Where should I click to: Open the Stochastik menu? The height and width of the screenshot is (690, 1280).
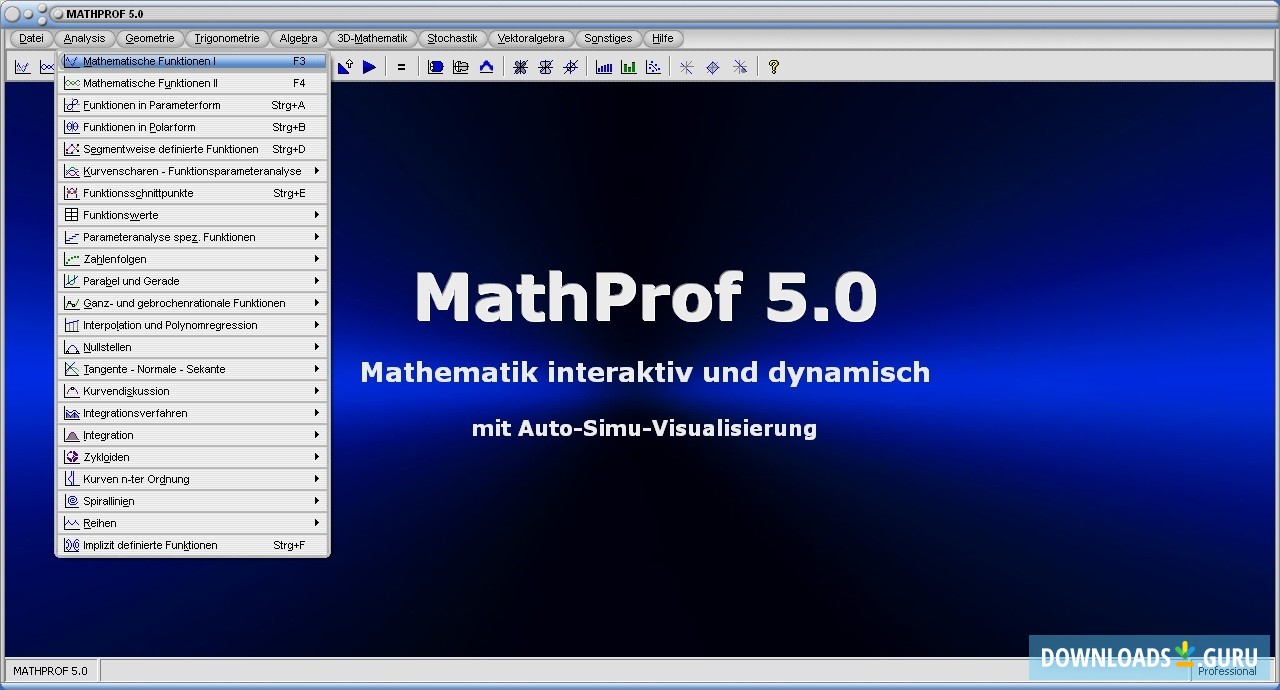(452, 38)
